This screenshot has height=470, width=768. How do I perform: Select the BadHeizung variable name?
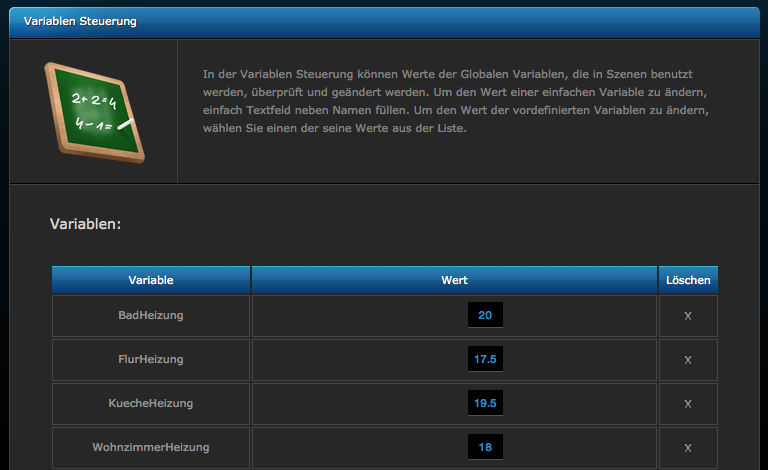click(x=151, y=316)
